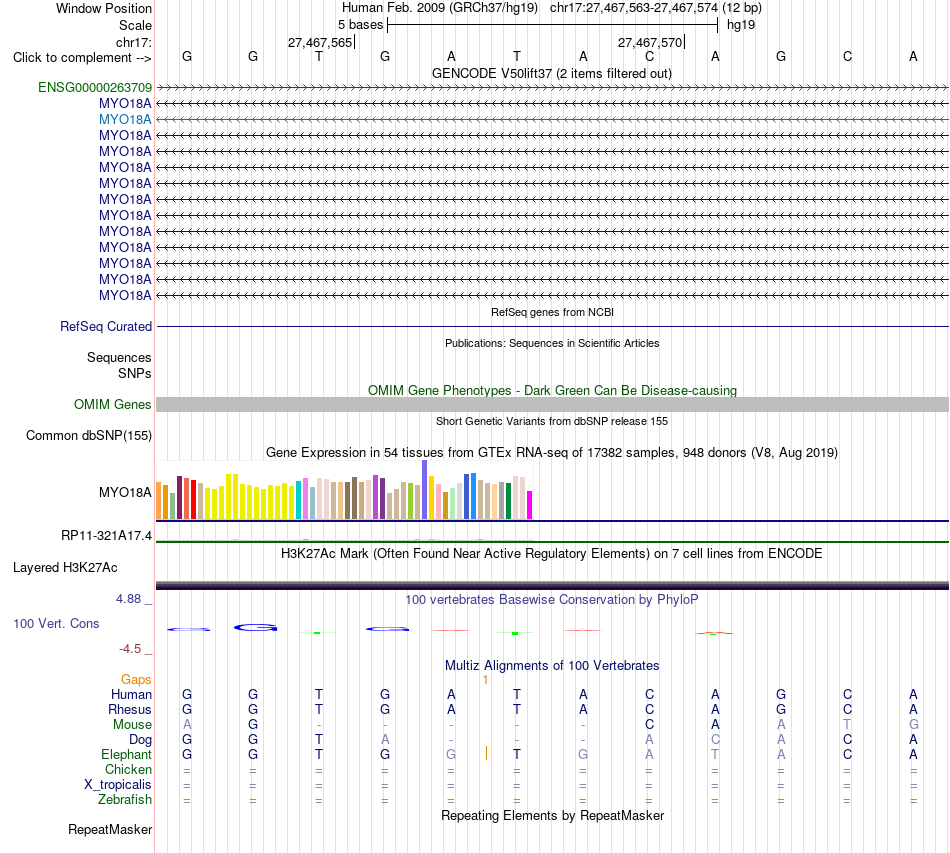Viewport: 950px width, 853px height.
Task: Click the orange gap count '1' in the Gaps row
Action: pyautogui.click(x=485, y=680)
